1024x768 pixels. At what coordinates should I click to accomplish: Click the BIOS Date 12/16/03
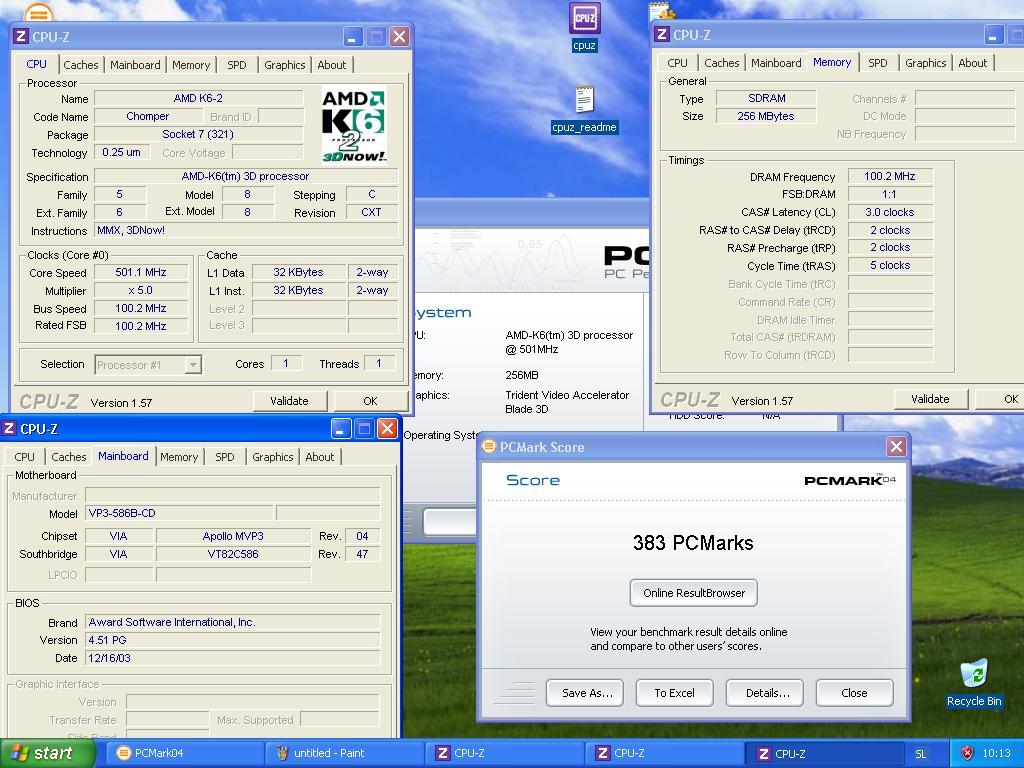(232, 658)
